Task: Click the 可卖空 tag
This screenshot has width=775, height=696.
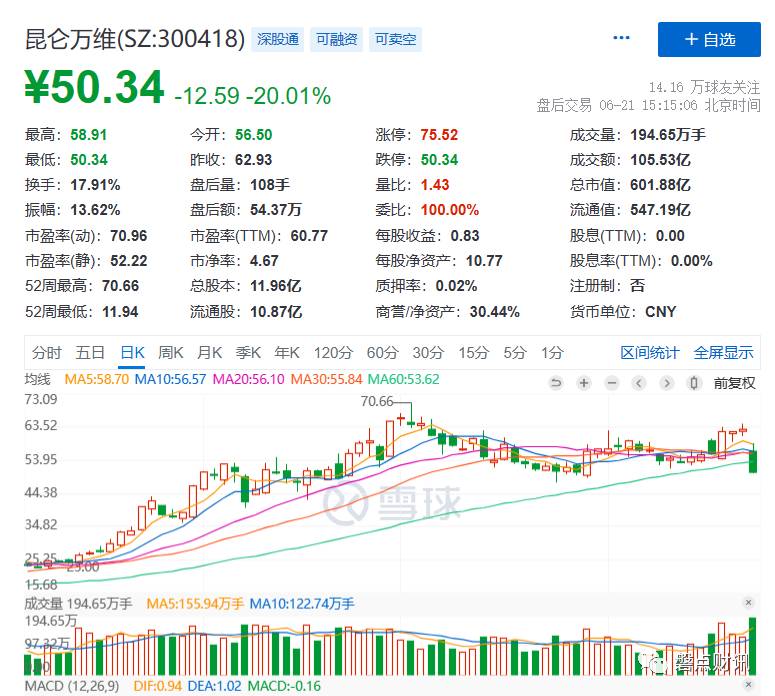Action: (x=395, y=39)
